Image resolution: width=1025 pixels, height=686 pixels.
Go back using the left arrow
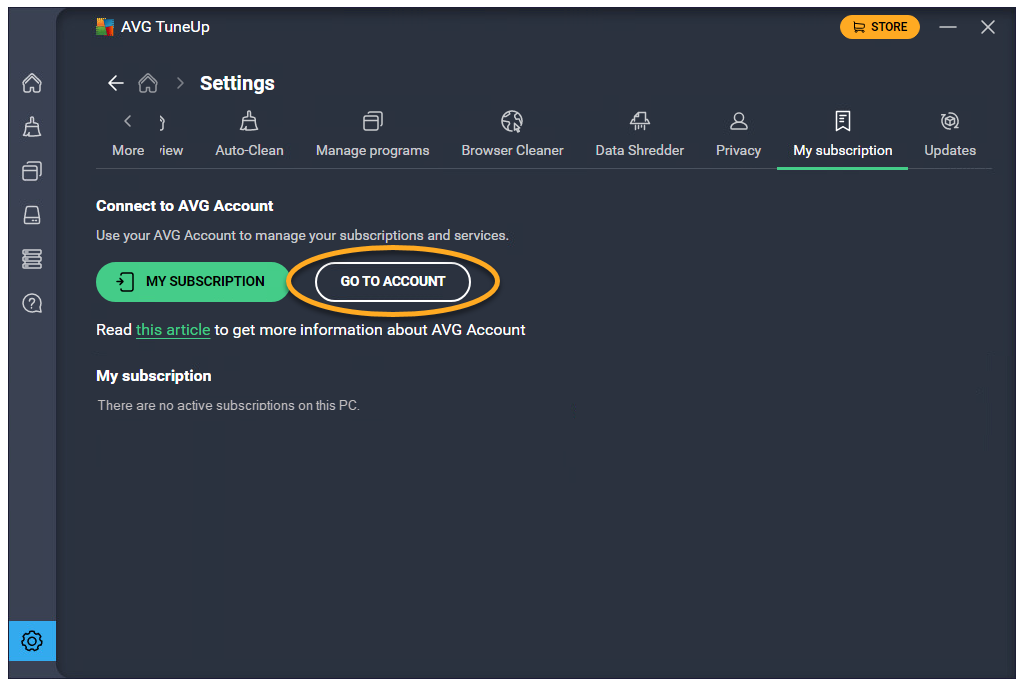[x=116, y=83]
